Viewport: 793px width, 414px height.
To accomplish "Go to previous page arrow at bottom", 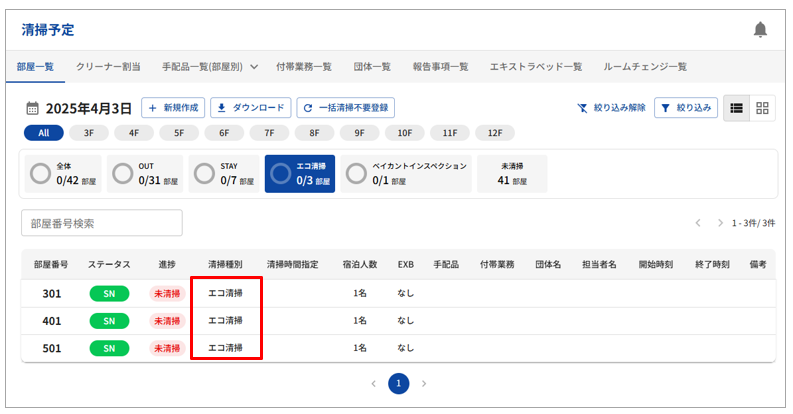I will tap(374, 383).
